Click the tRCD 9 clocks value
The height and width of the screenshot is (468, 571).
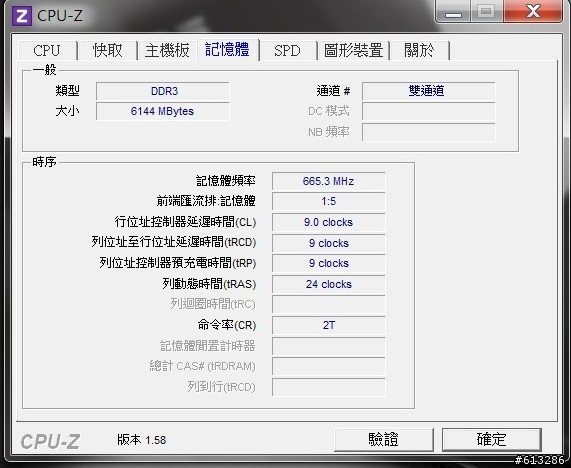click(328, 243)
